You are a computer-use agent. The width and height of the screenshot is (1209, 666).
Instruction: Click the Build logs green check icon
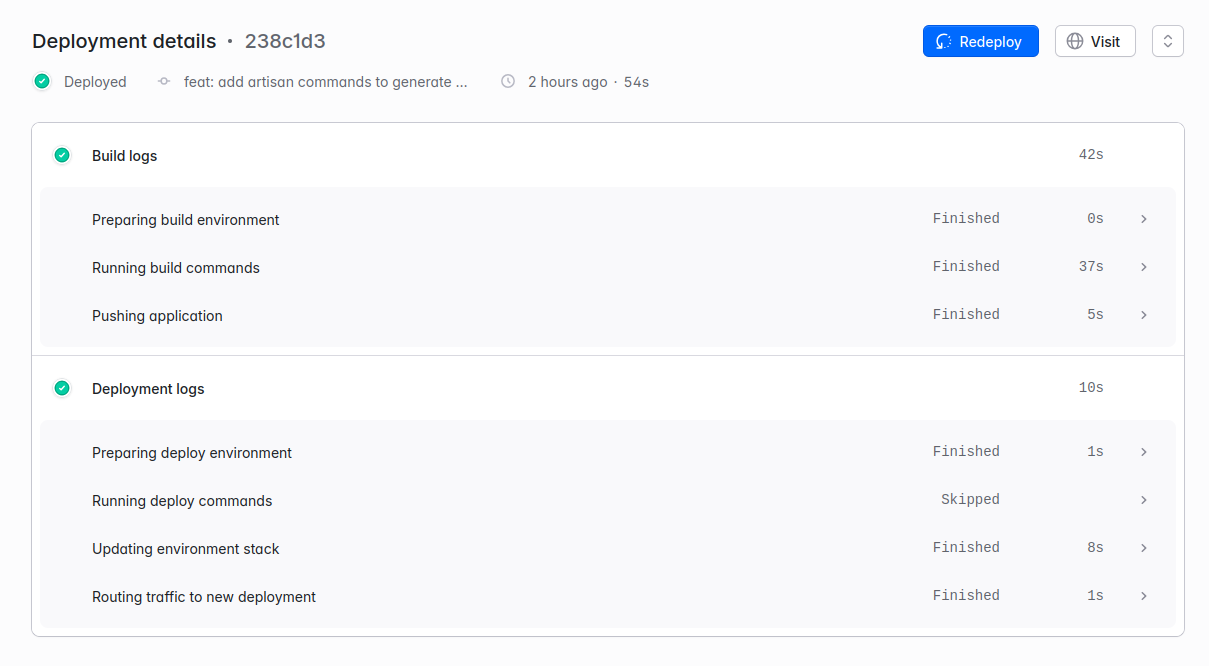62,155
